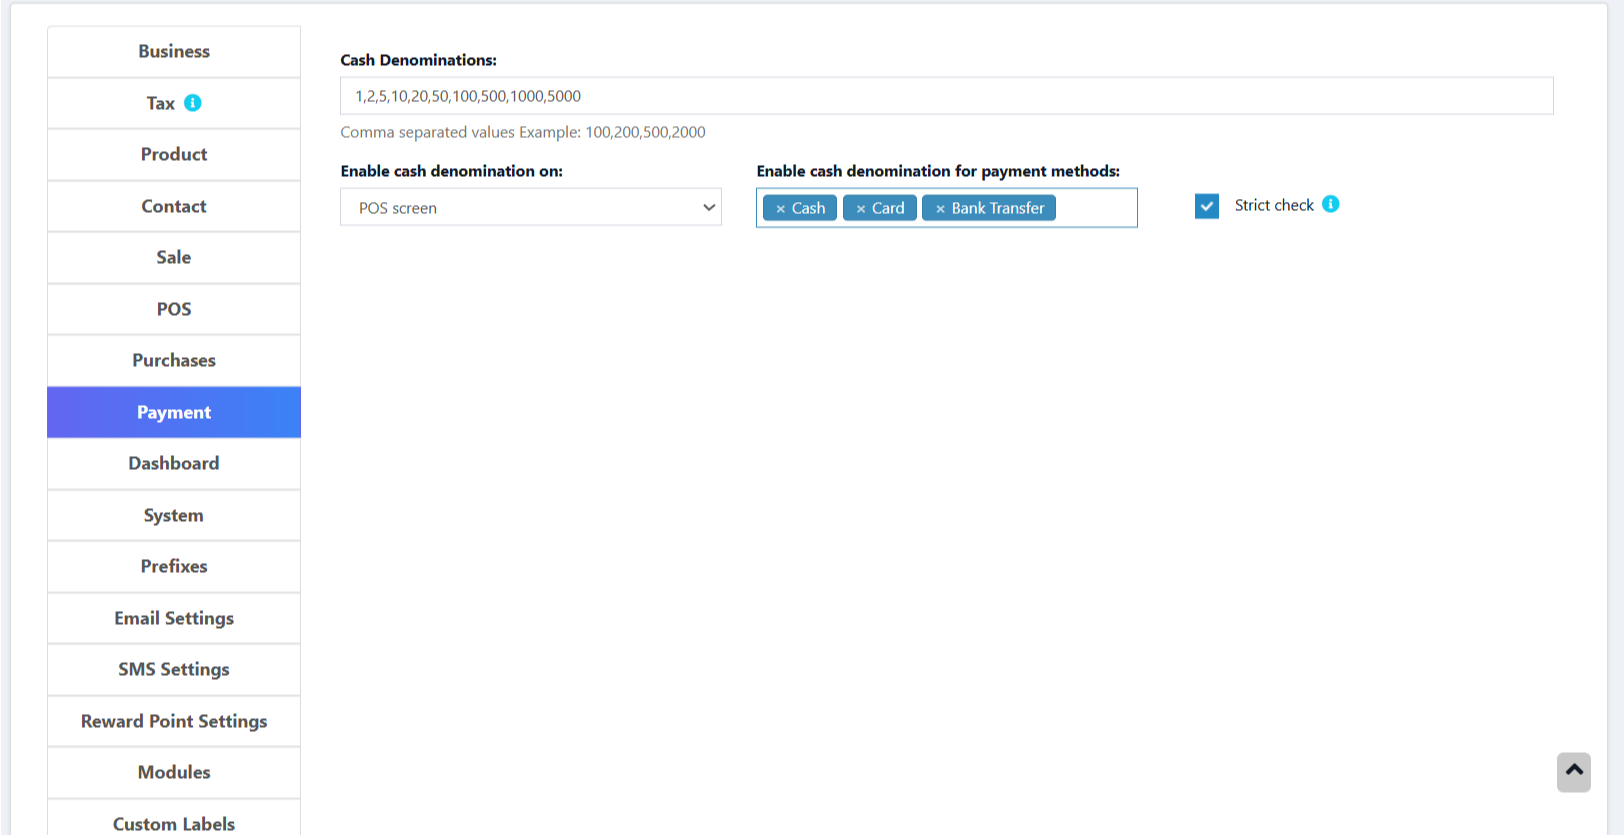Switch to the Product settings tab

pyautogui.click(x=174, y=155)
